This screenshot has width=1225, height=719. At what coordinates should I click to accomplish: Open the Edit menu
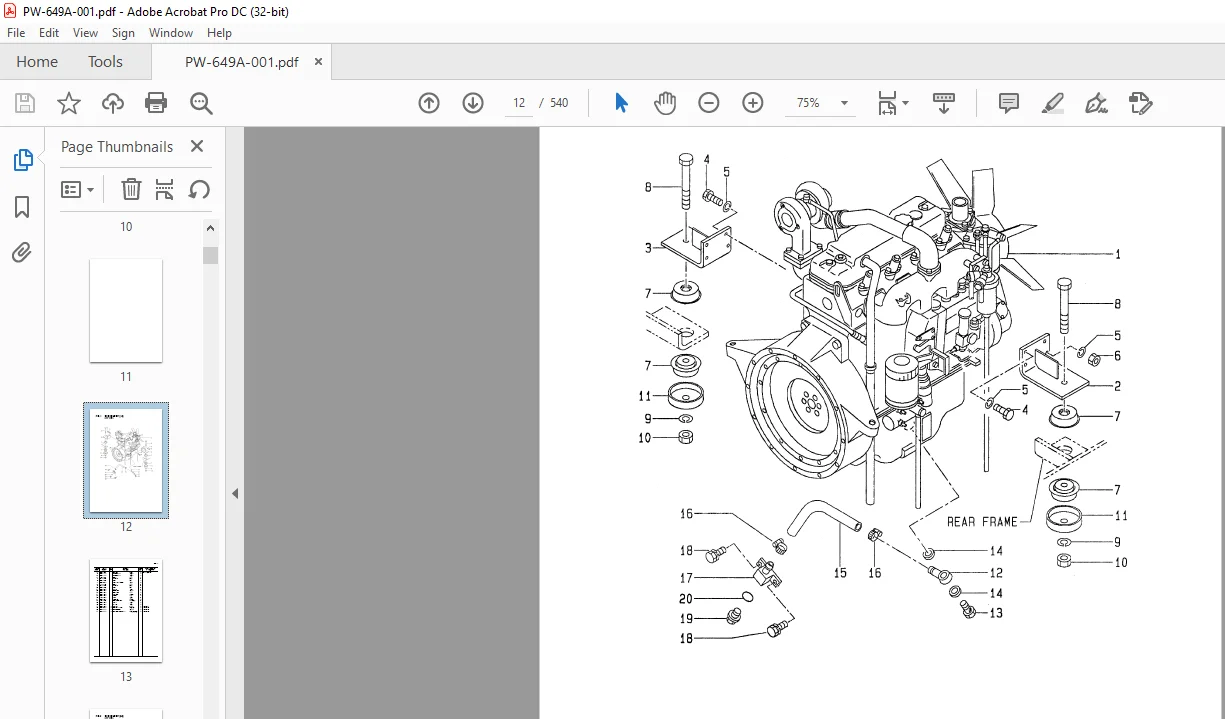(x=49, y=33)
